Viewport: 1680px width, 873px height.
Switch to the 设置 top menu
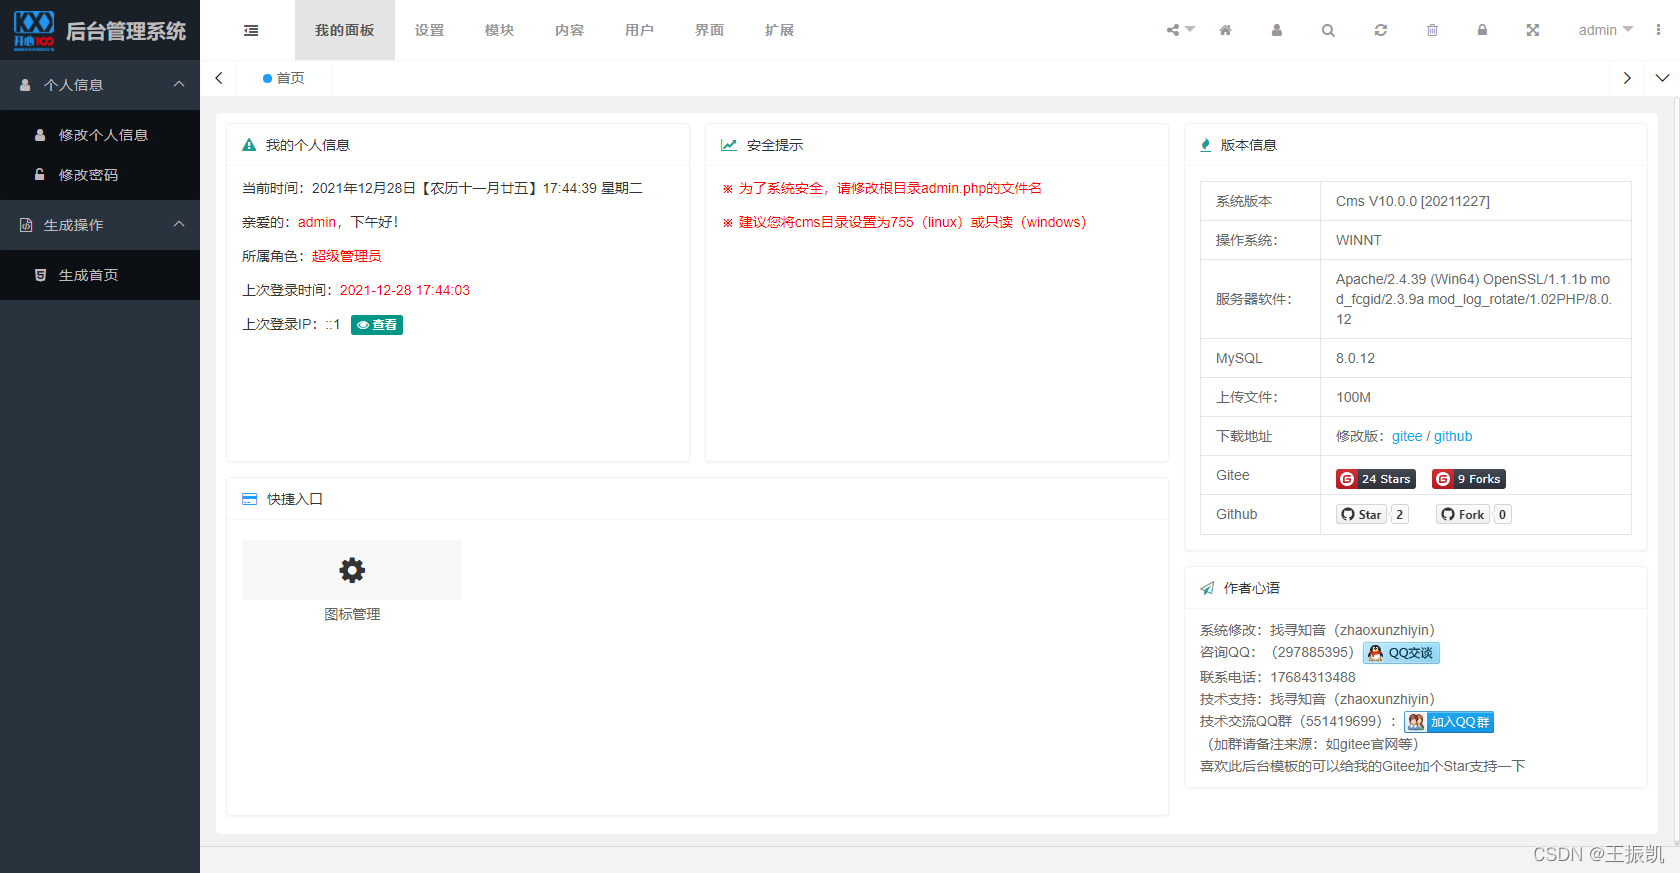click(x=430, y=31)
